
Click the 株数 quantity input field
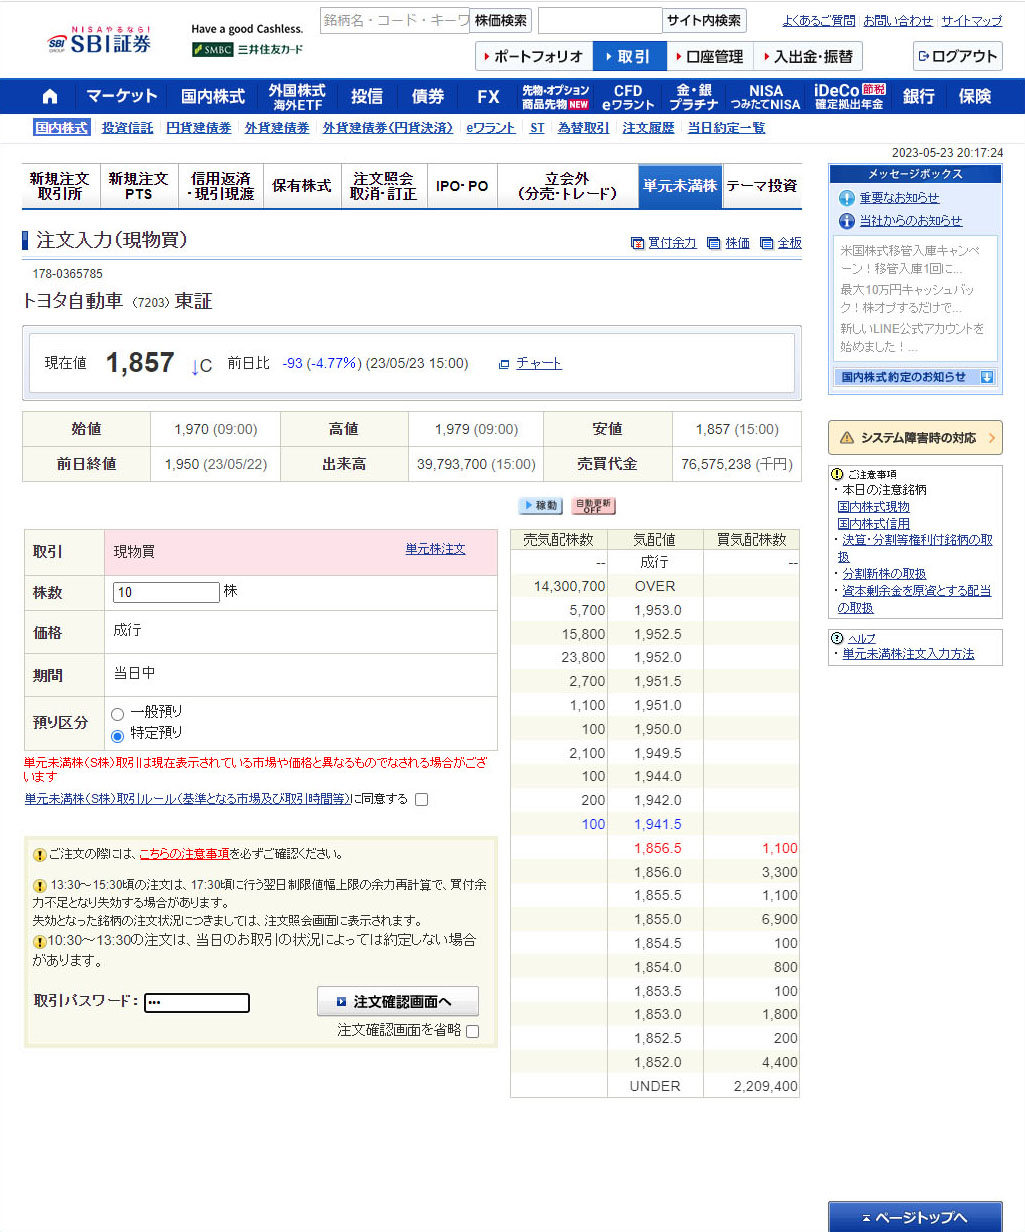(x=166, y=593)
